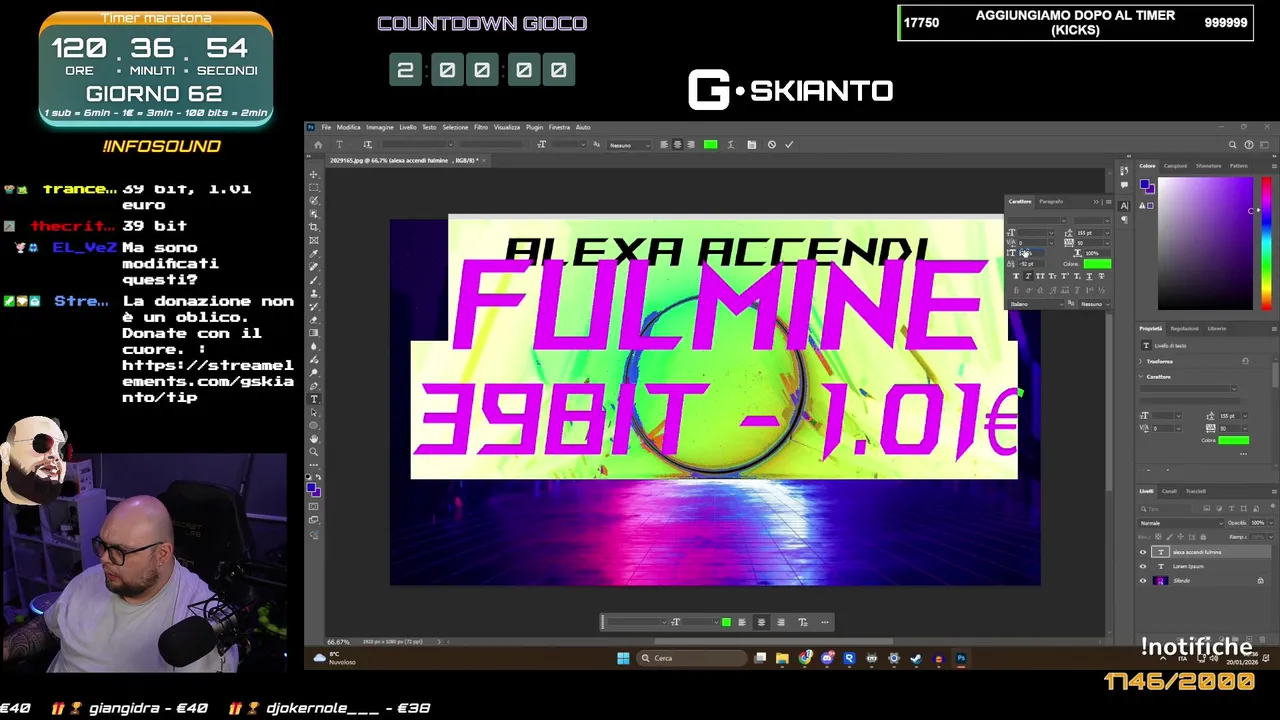Select the Eyedropper tool

pyautogui.click(x=313, y=254)
